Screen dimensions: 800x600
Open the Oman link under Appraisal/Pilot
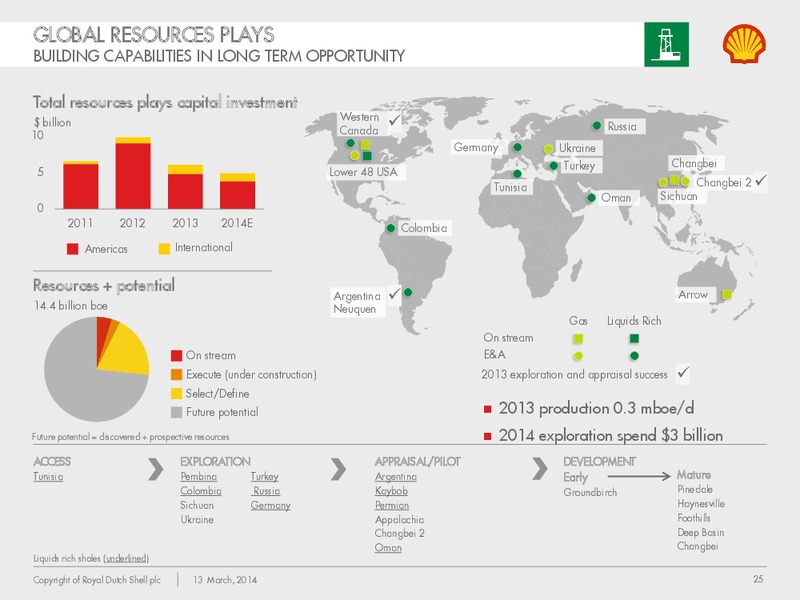(x=388, y=547)
